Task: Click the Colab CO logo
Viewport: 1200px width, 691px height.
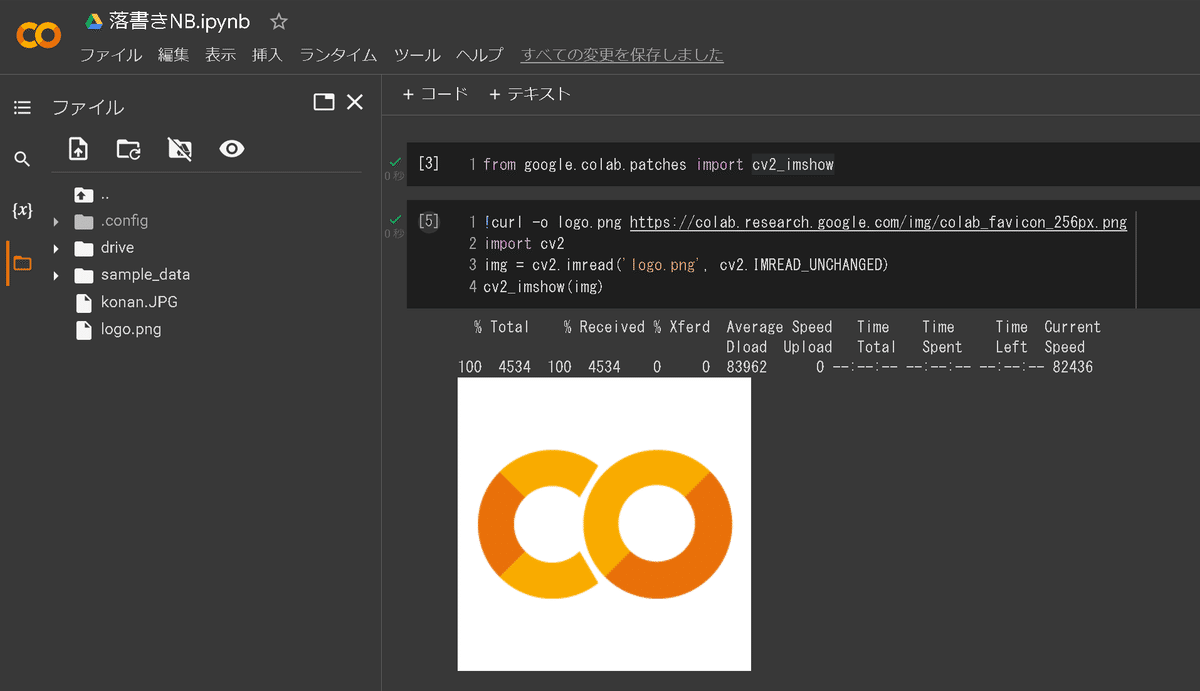Action: click(x=38, y=35)
